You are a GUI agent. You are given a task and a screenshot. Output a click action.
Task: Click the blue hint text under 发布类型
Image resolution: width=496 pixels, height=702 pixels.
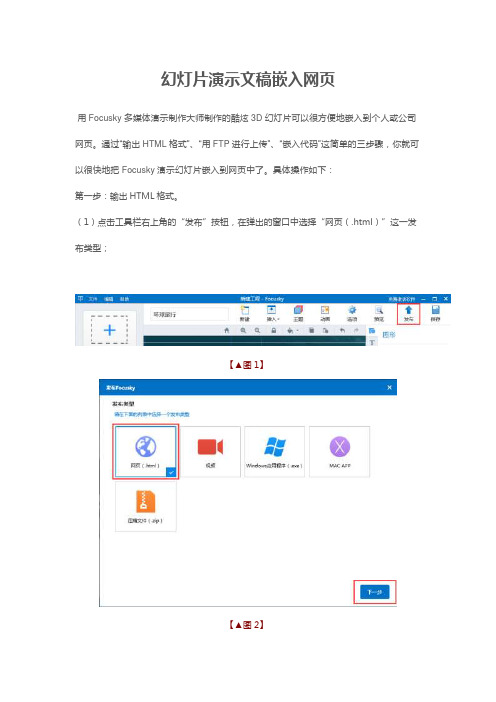point(152,414)
